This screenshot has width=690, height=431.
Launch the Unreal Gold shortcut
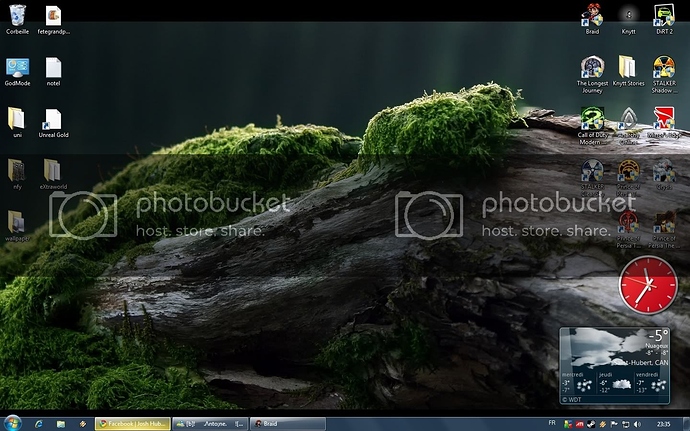tap(53, 119)
